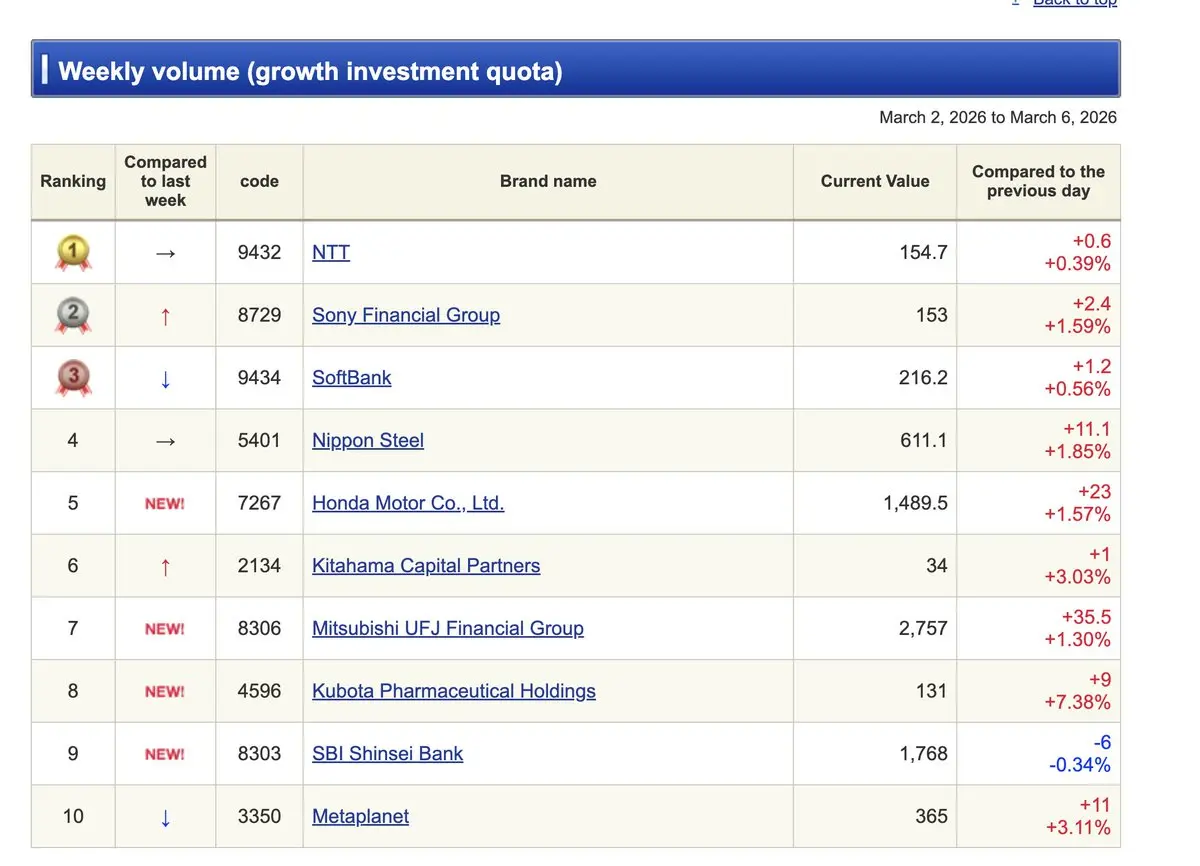Screen dimensions: 1200x866
Task: Click the blue down arrow for Metaplanet
Action: click(165, 818)
